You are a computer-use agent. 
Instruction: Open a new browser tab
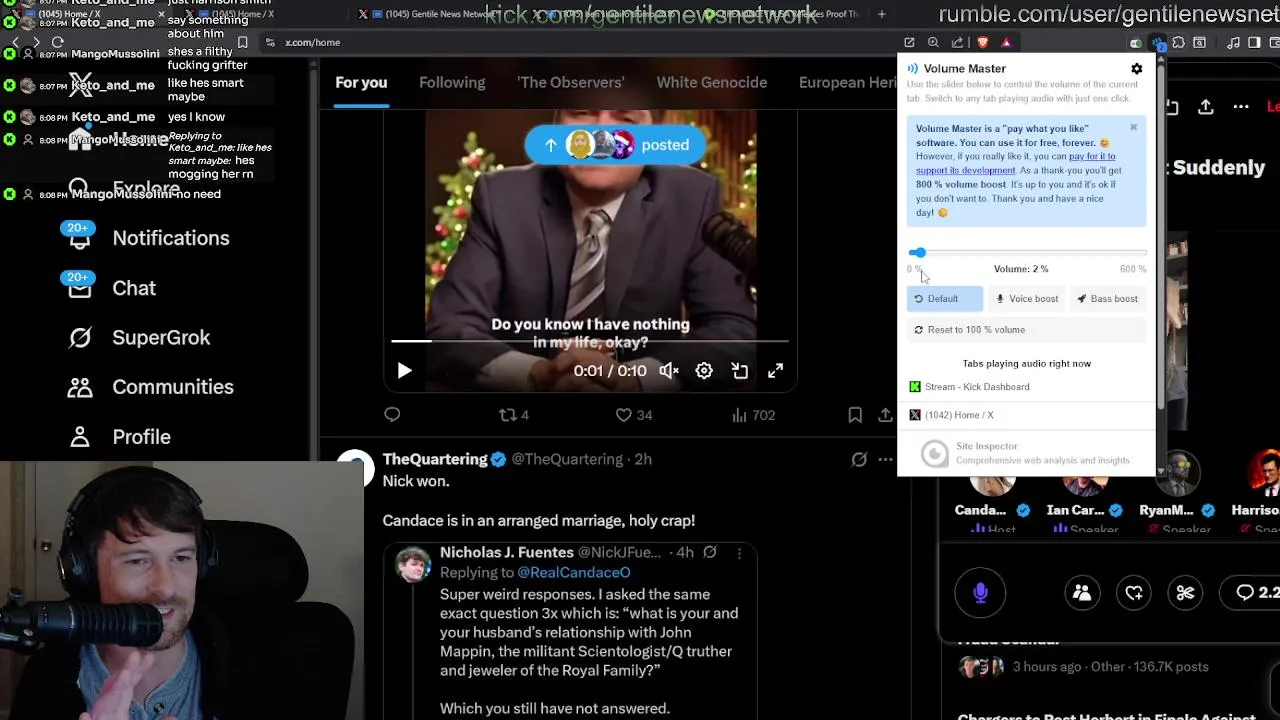tap(881, 14)
